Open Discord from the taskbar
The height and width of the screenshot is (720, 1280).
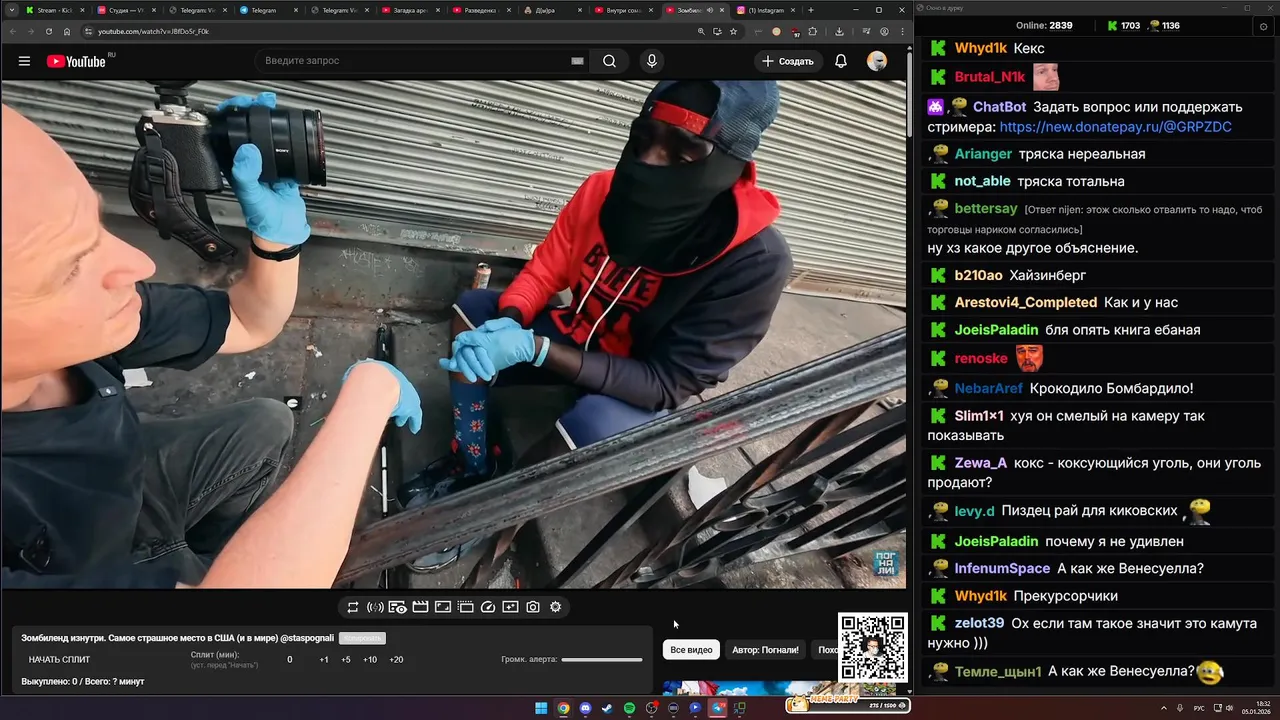[x=585, y=708]
